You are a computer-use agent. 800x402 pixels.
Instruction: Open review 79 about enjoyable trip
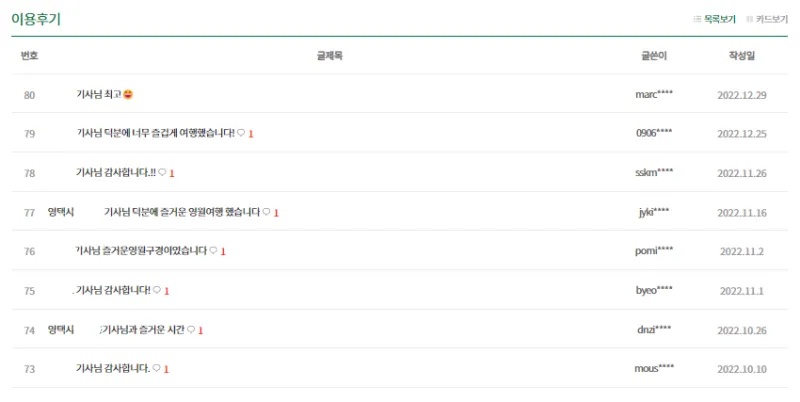coord(156,133)
